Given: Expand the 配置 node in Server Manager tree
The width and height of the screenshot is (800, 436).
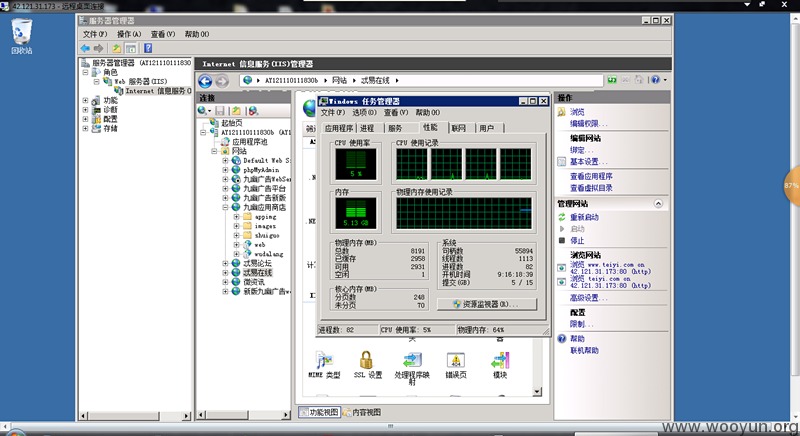Looking at the screenshot, I should (x=86, y=119).
